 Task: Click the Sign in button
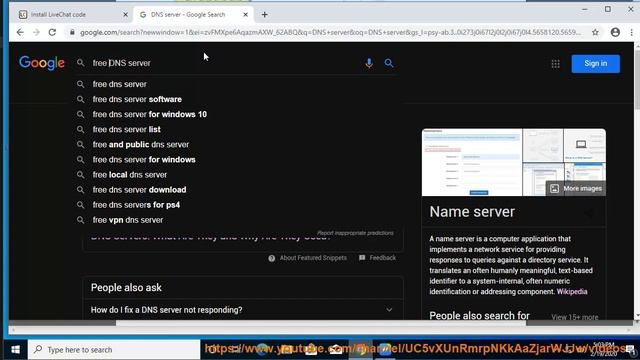[x=596, y=64]
